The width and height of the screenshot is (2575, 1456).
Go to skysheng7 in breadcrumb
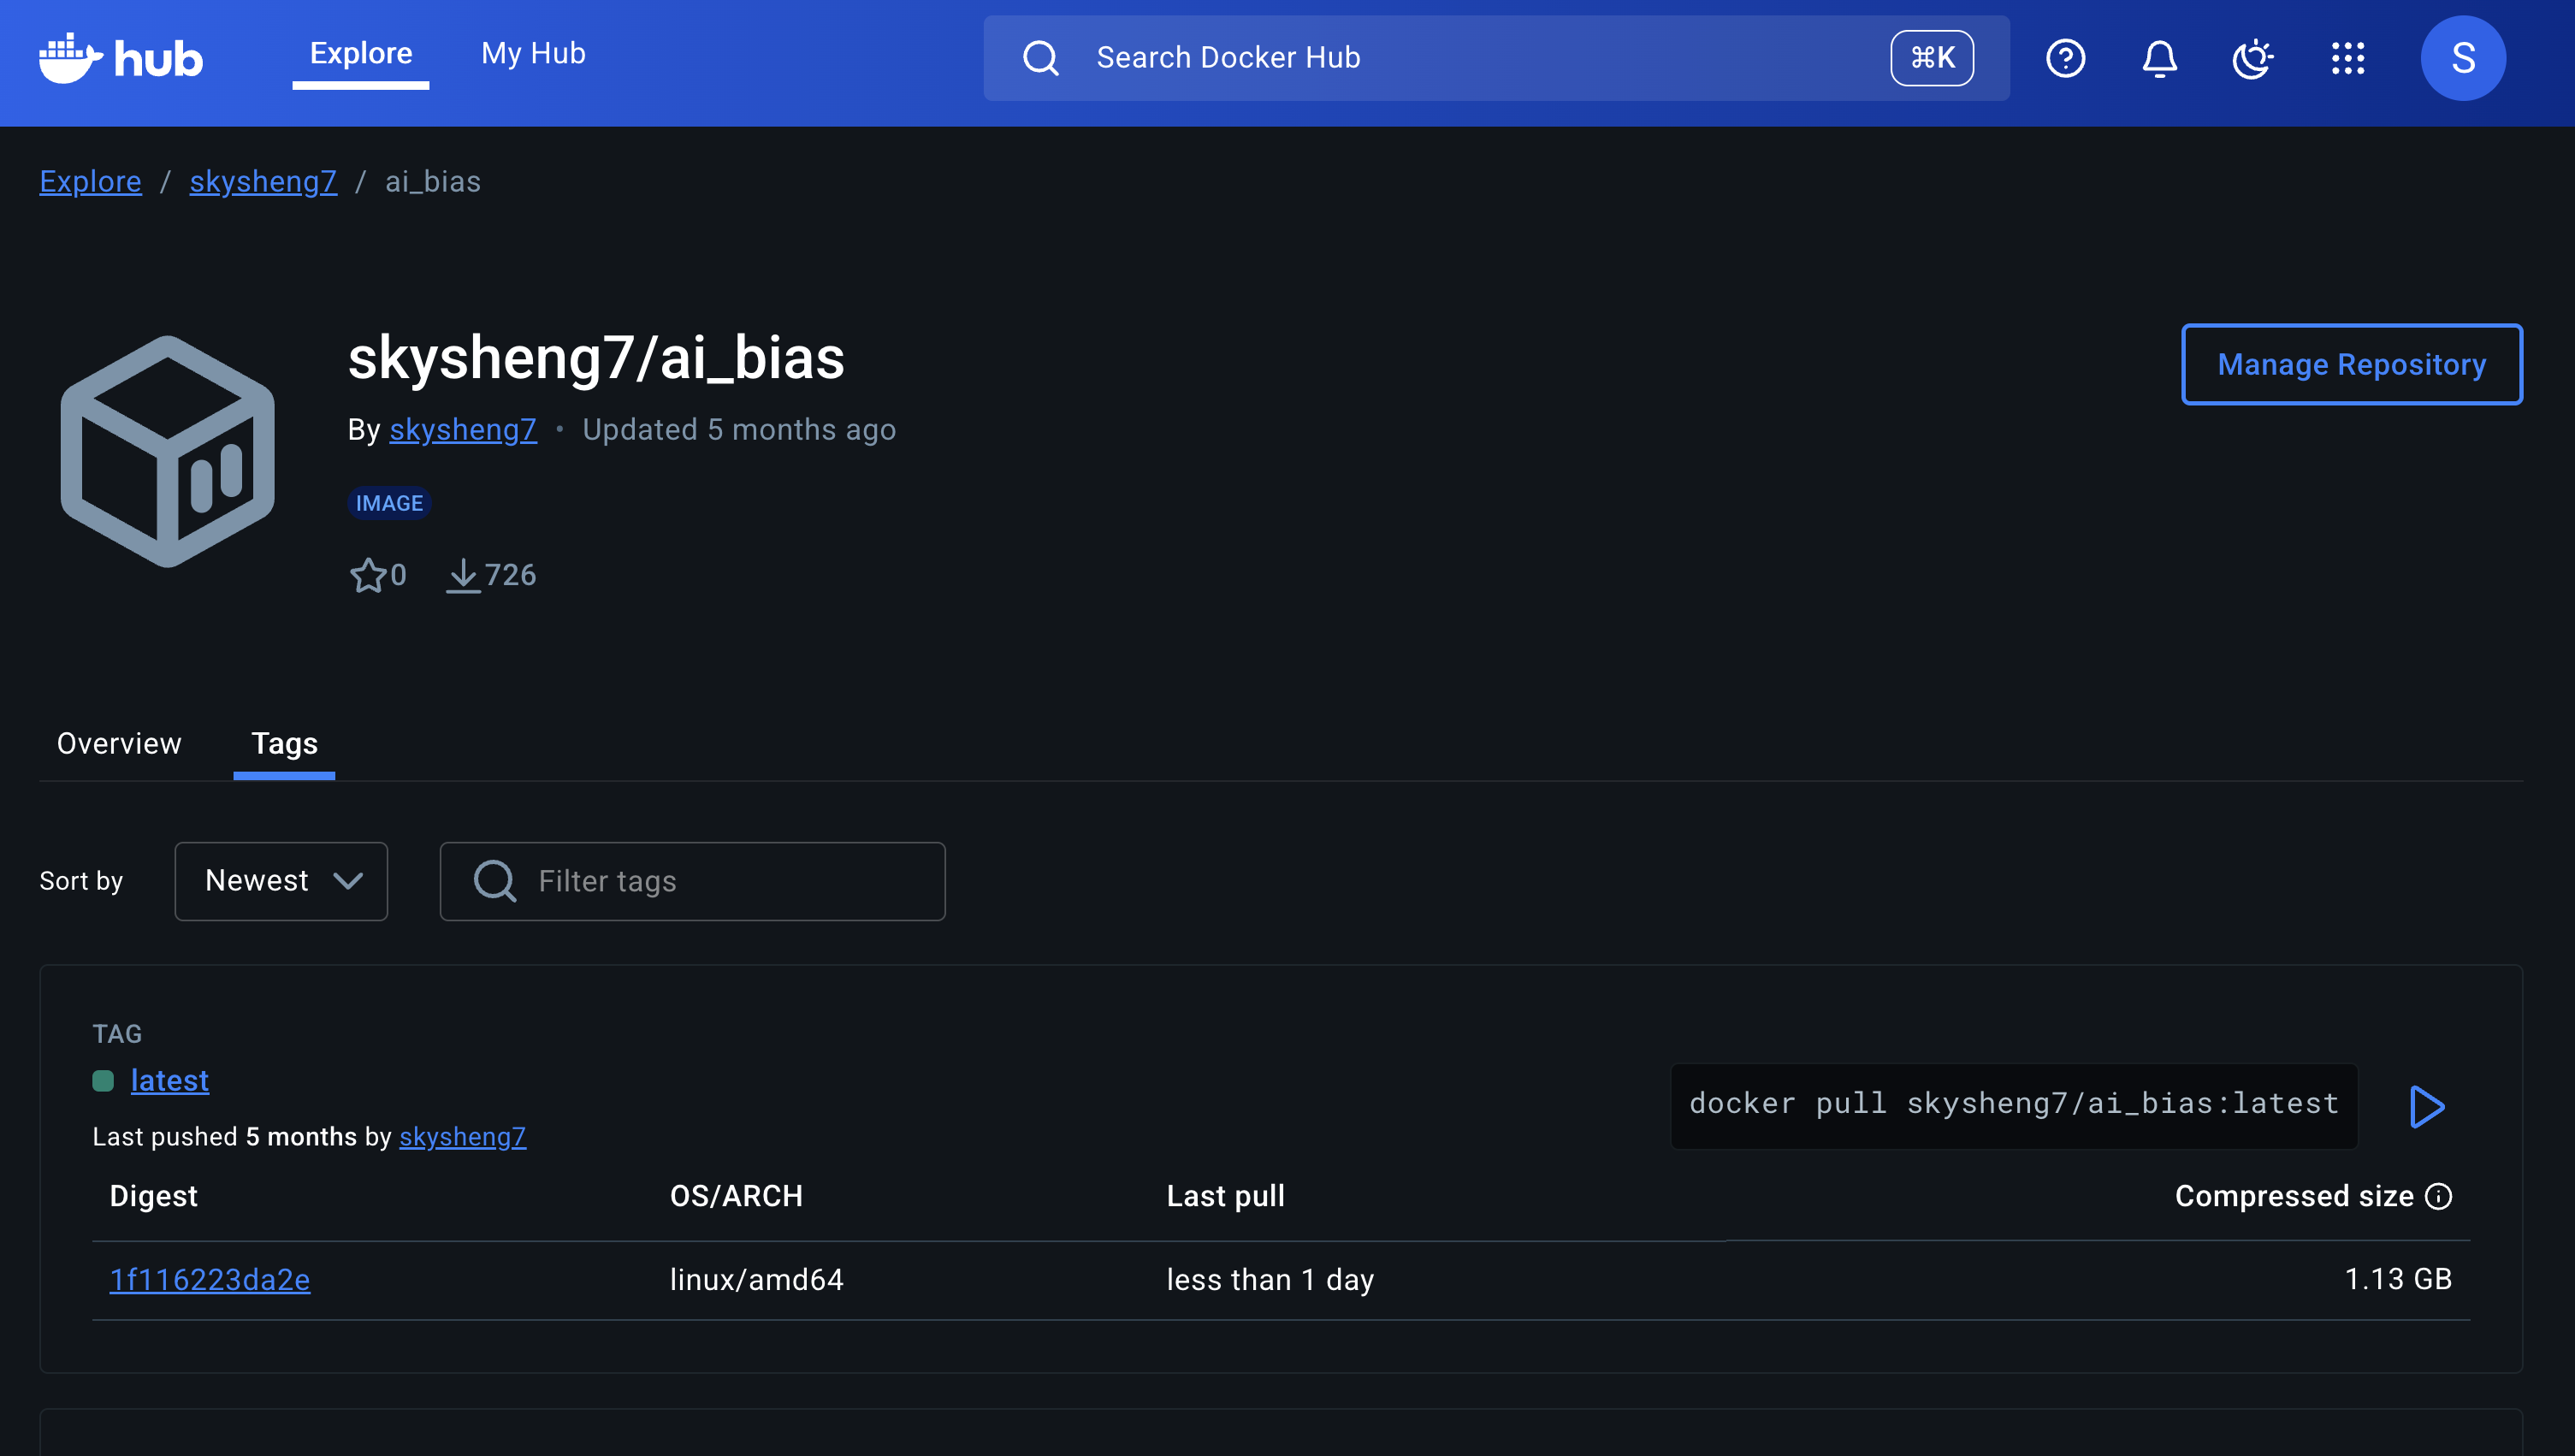click(x=263, y=181)
